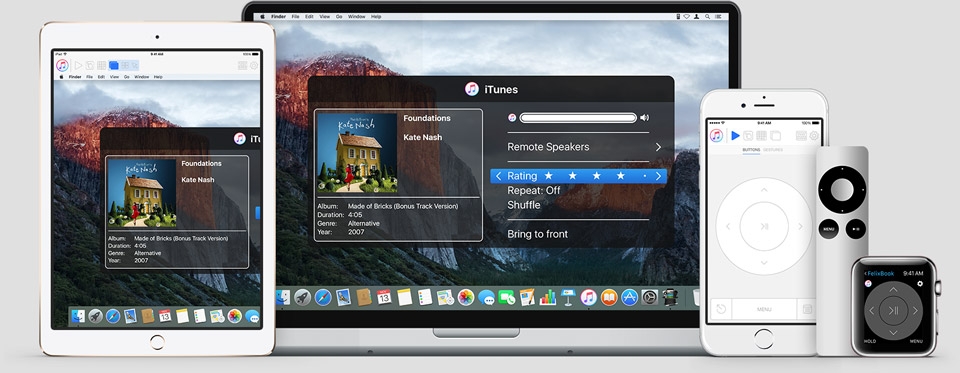
Task: Tap the iTunes icon in iPad toolbar
Action: click(62, 66)
